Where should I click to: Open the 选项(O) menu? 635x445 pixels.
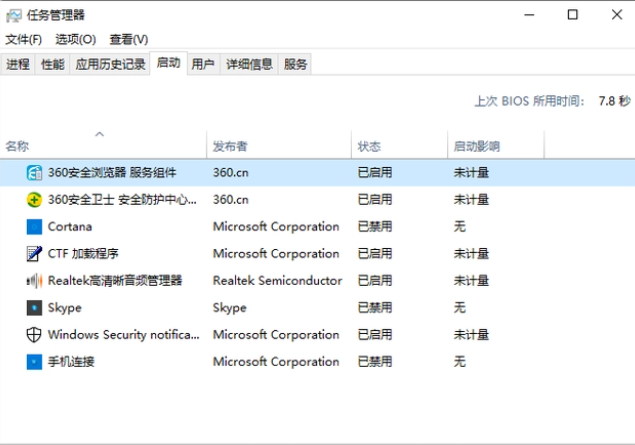(75, 39)
